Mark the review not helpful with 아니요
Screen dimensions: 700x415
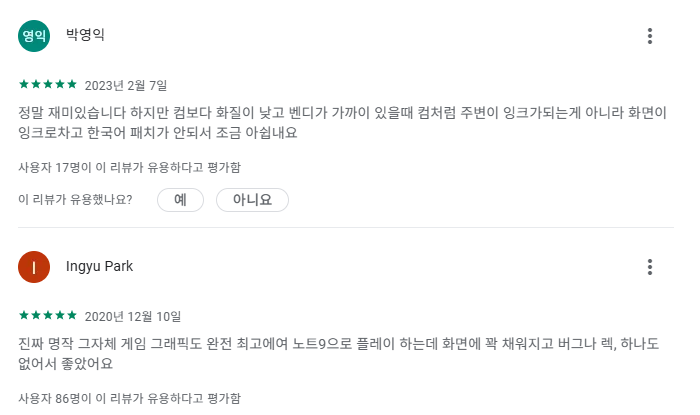[252, 199]
